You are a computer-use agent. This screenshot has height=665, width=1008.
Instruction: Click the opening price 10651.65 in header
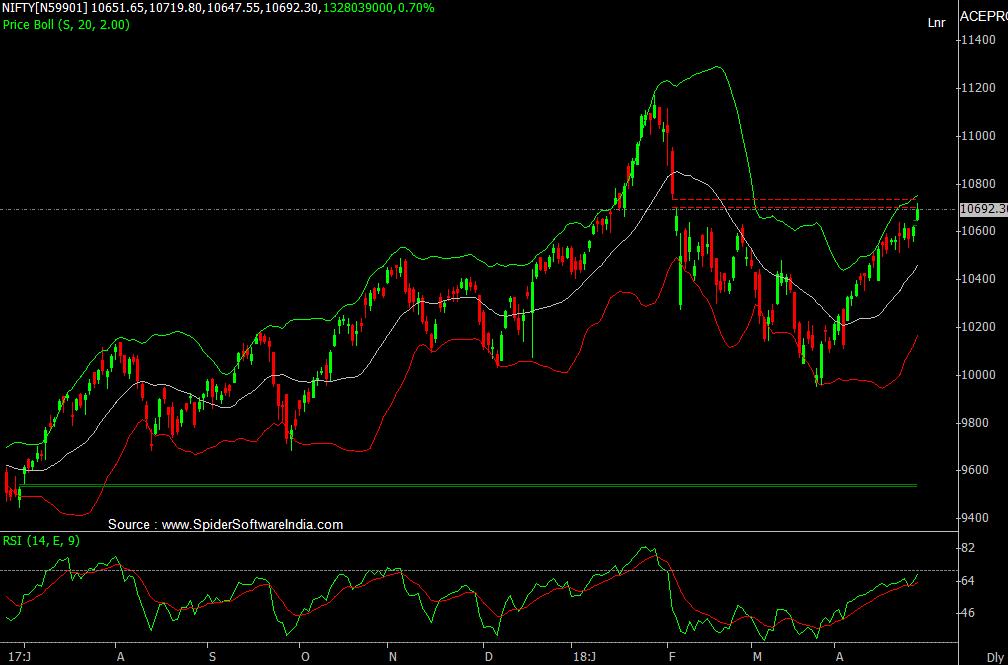point(118,8)
